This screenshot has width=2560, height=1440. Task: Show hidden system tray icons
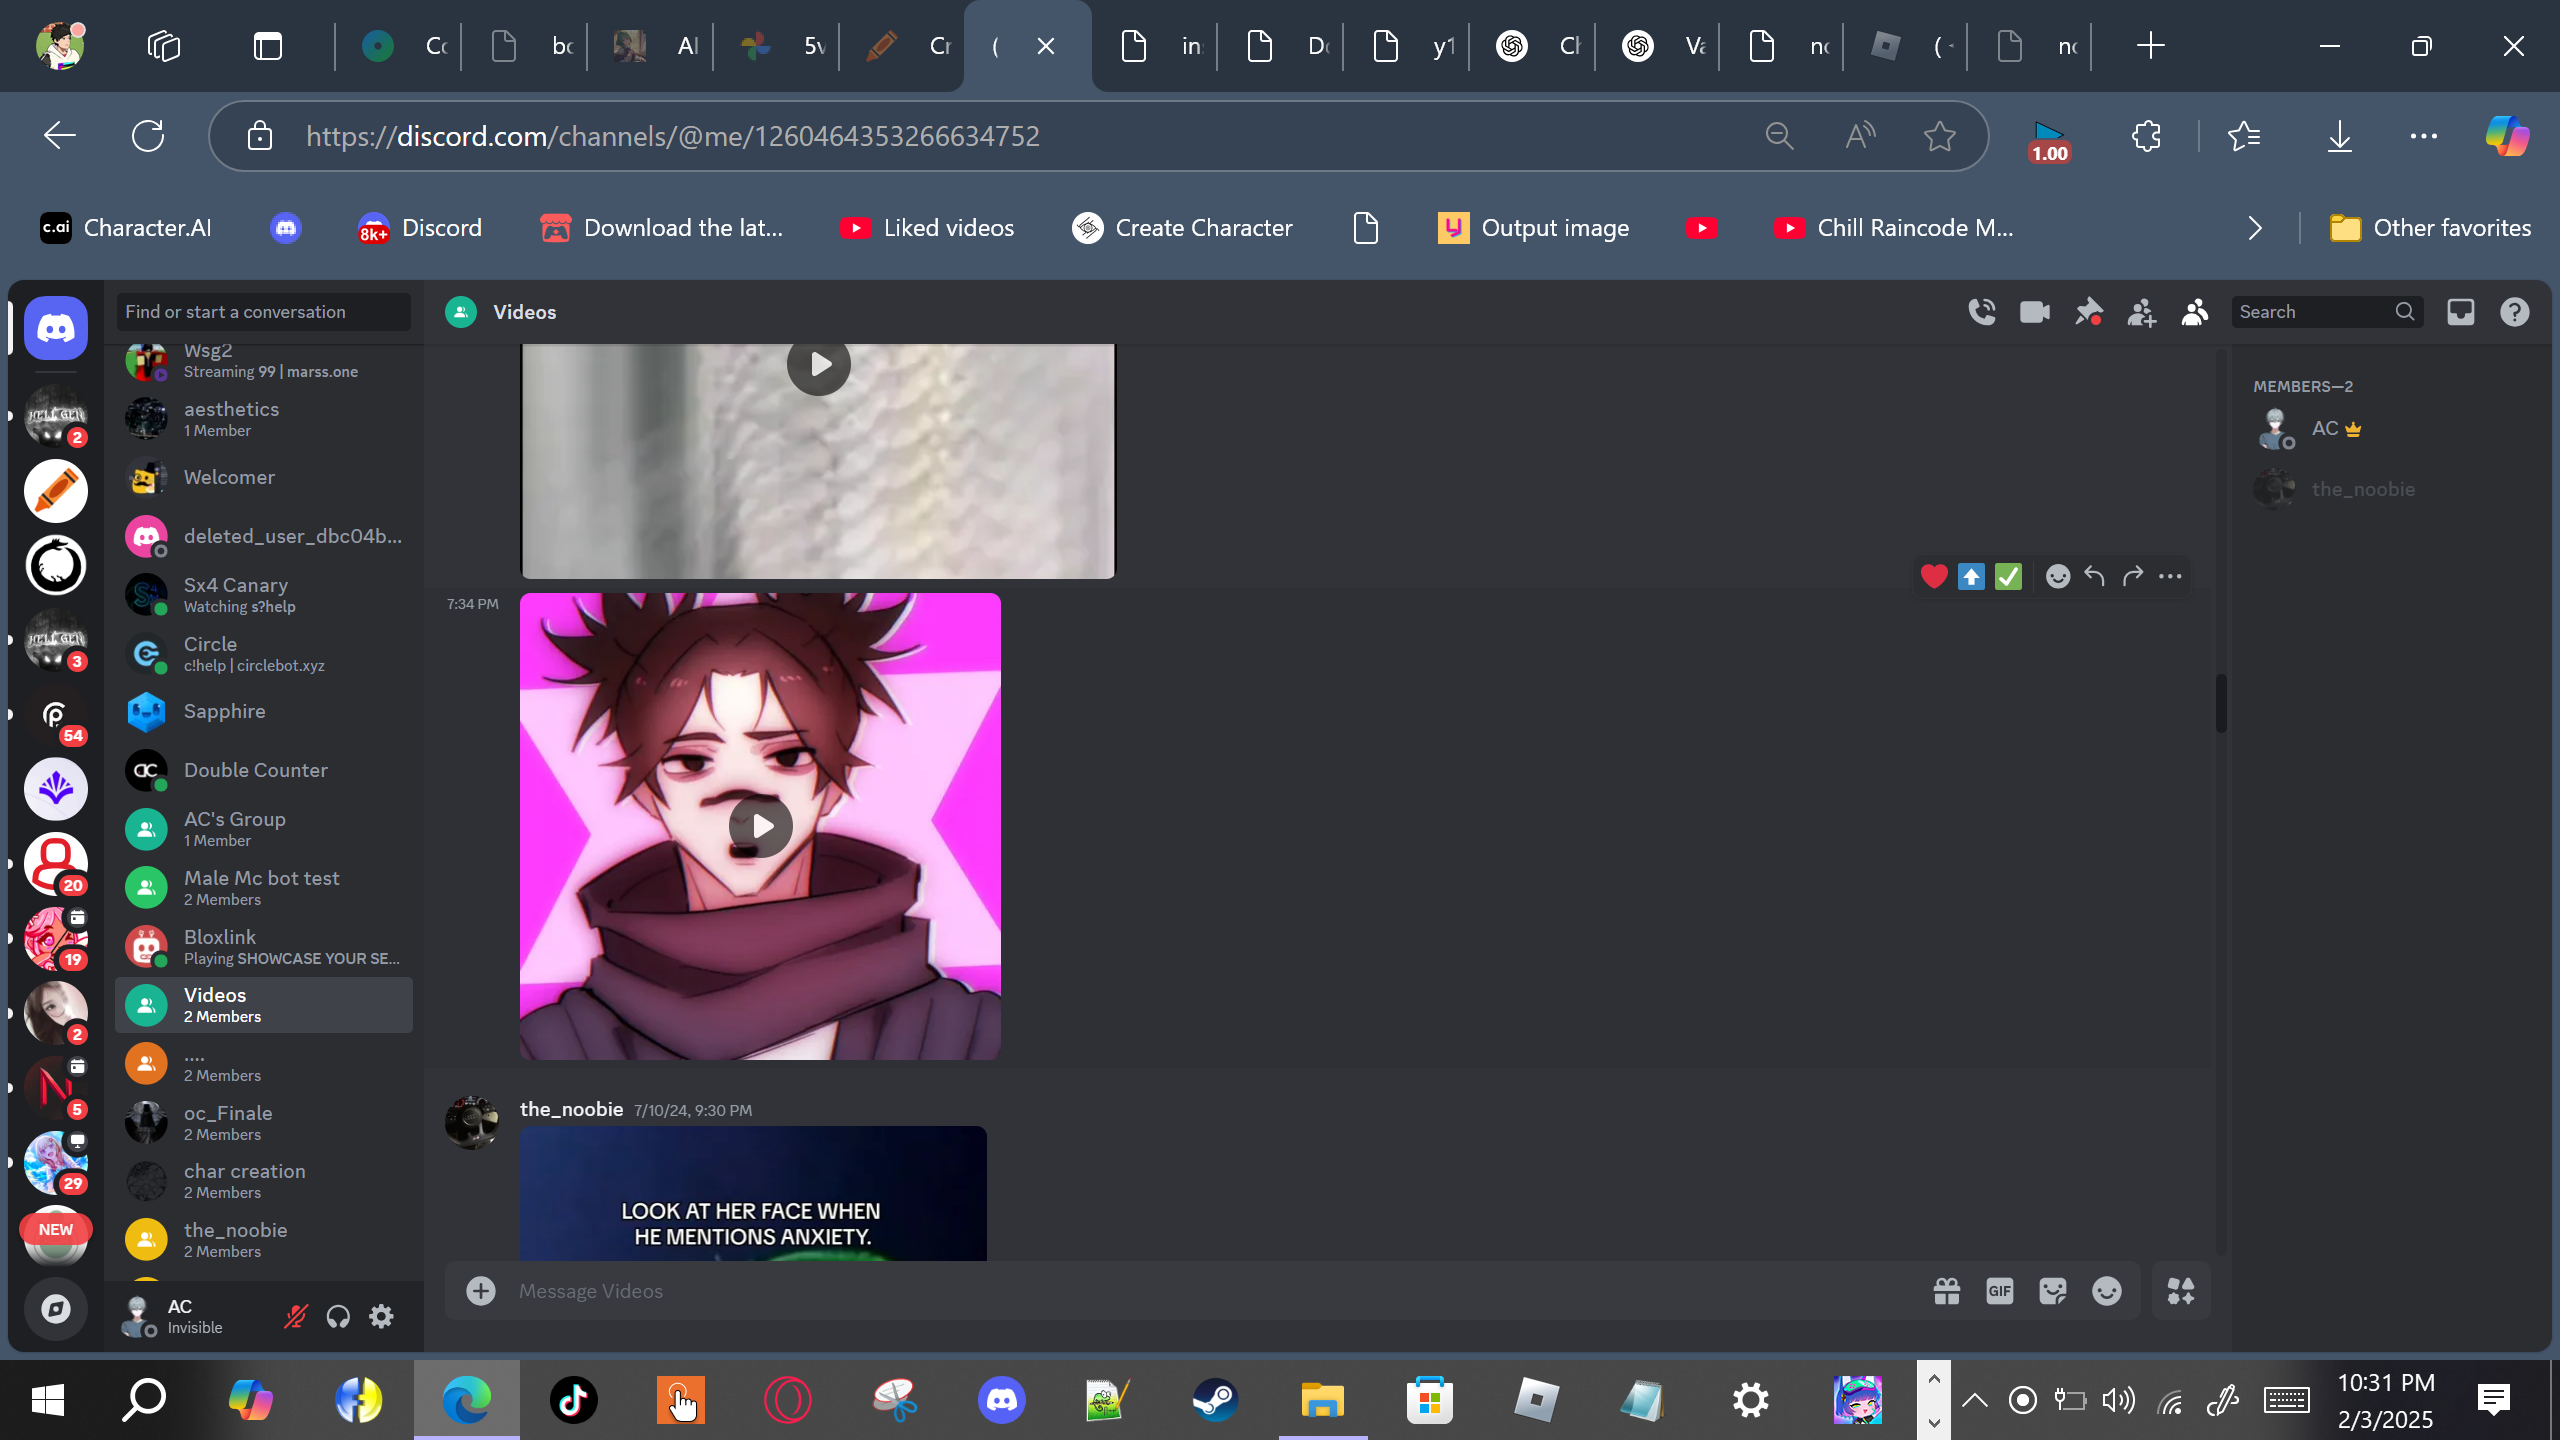[1975, 1400]
